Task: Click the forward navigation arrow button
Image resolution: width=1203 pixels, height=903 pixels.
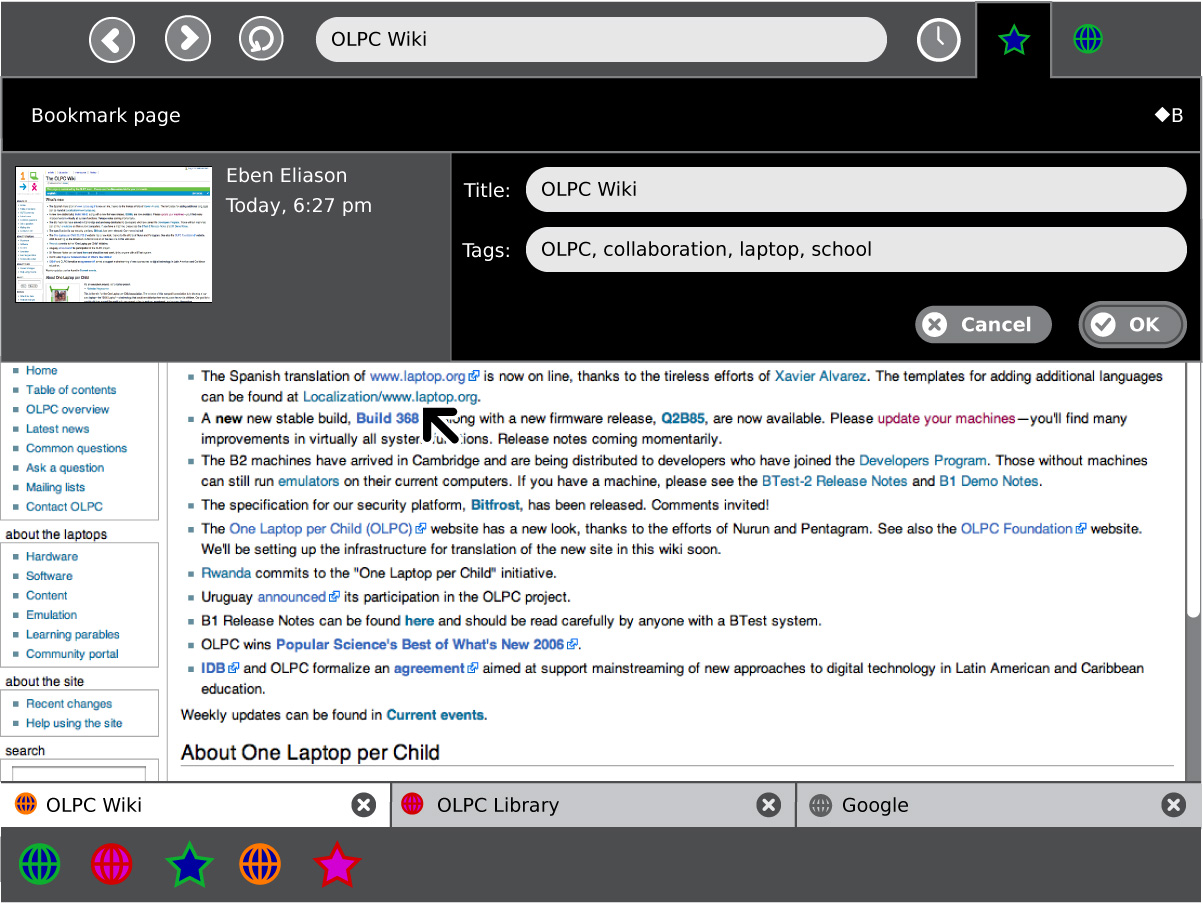Action: coord(187,40)
